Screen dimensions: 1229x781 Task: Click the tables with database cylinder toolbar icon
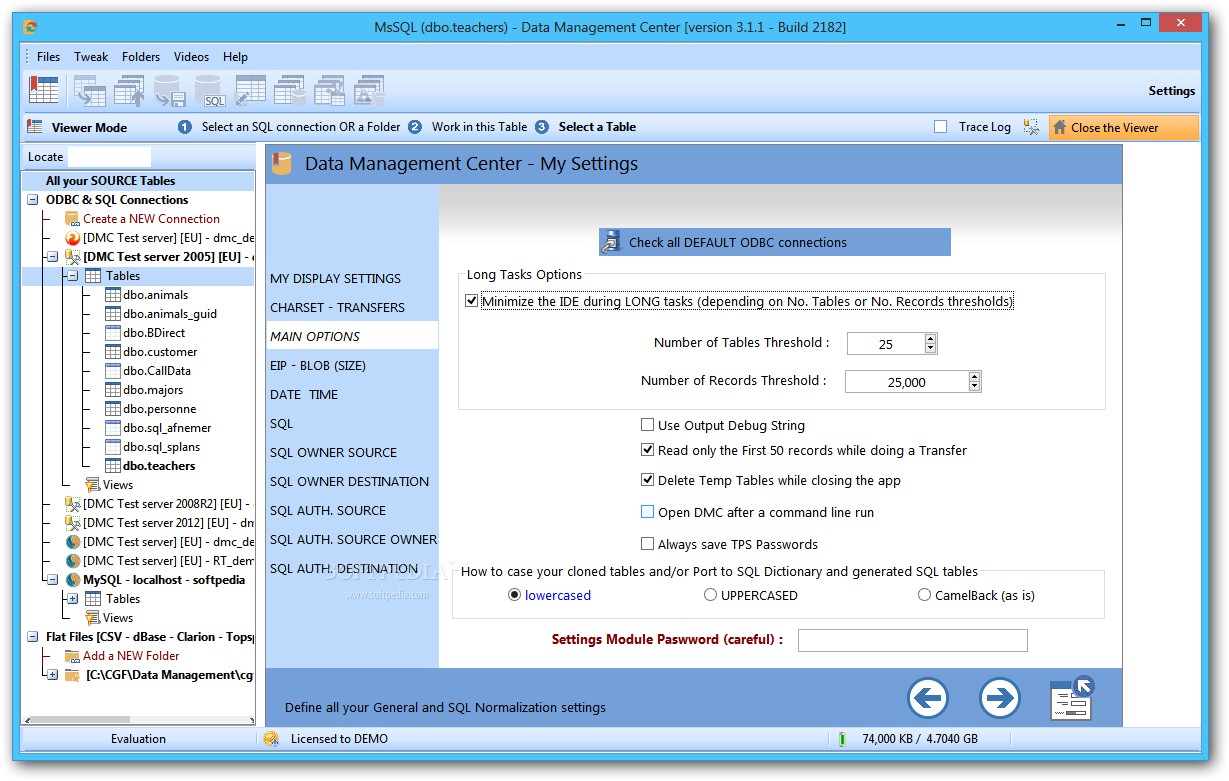click(290, 91)
